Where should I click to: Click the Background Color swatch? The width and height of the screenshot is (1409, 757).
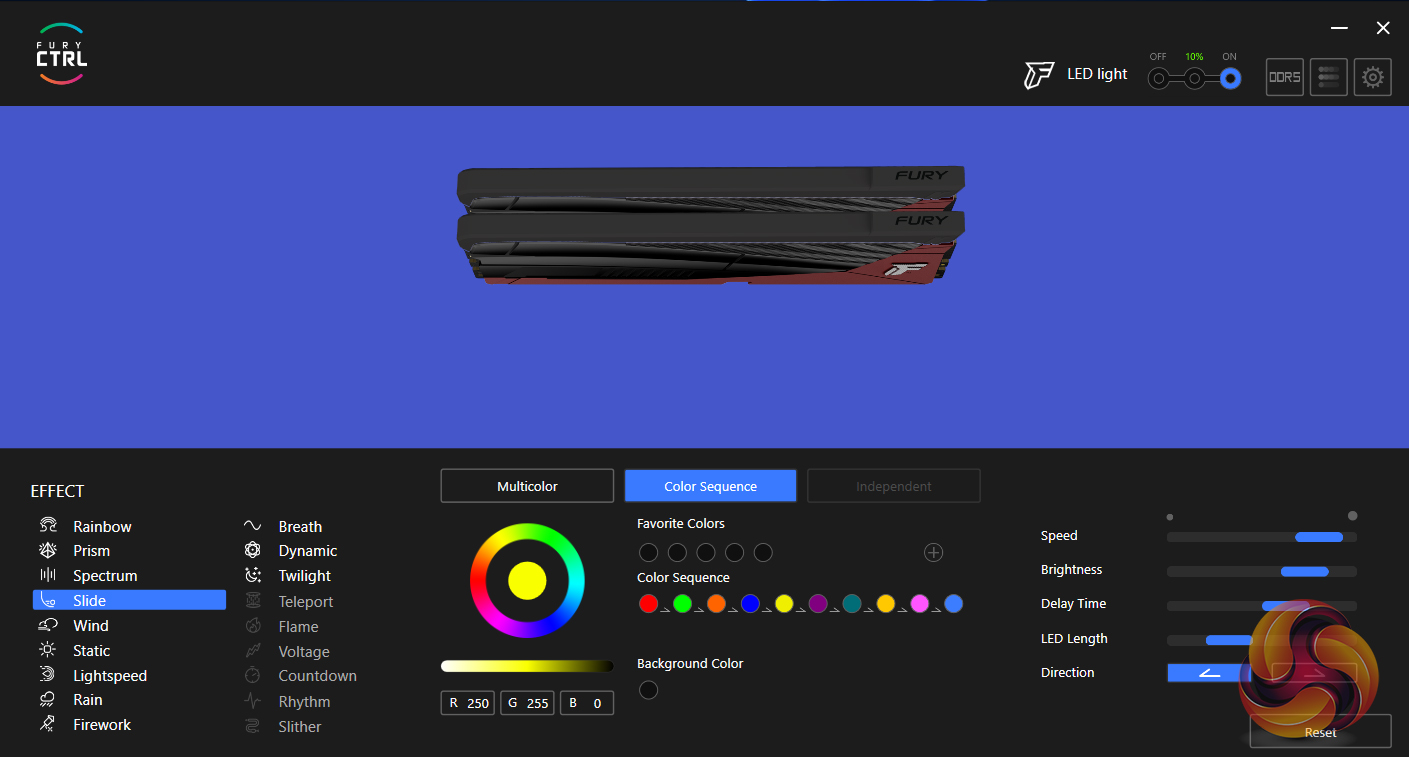click(x=648, y=690)
